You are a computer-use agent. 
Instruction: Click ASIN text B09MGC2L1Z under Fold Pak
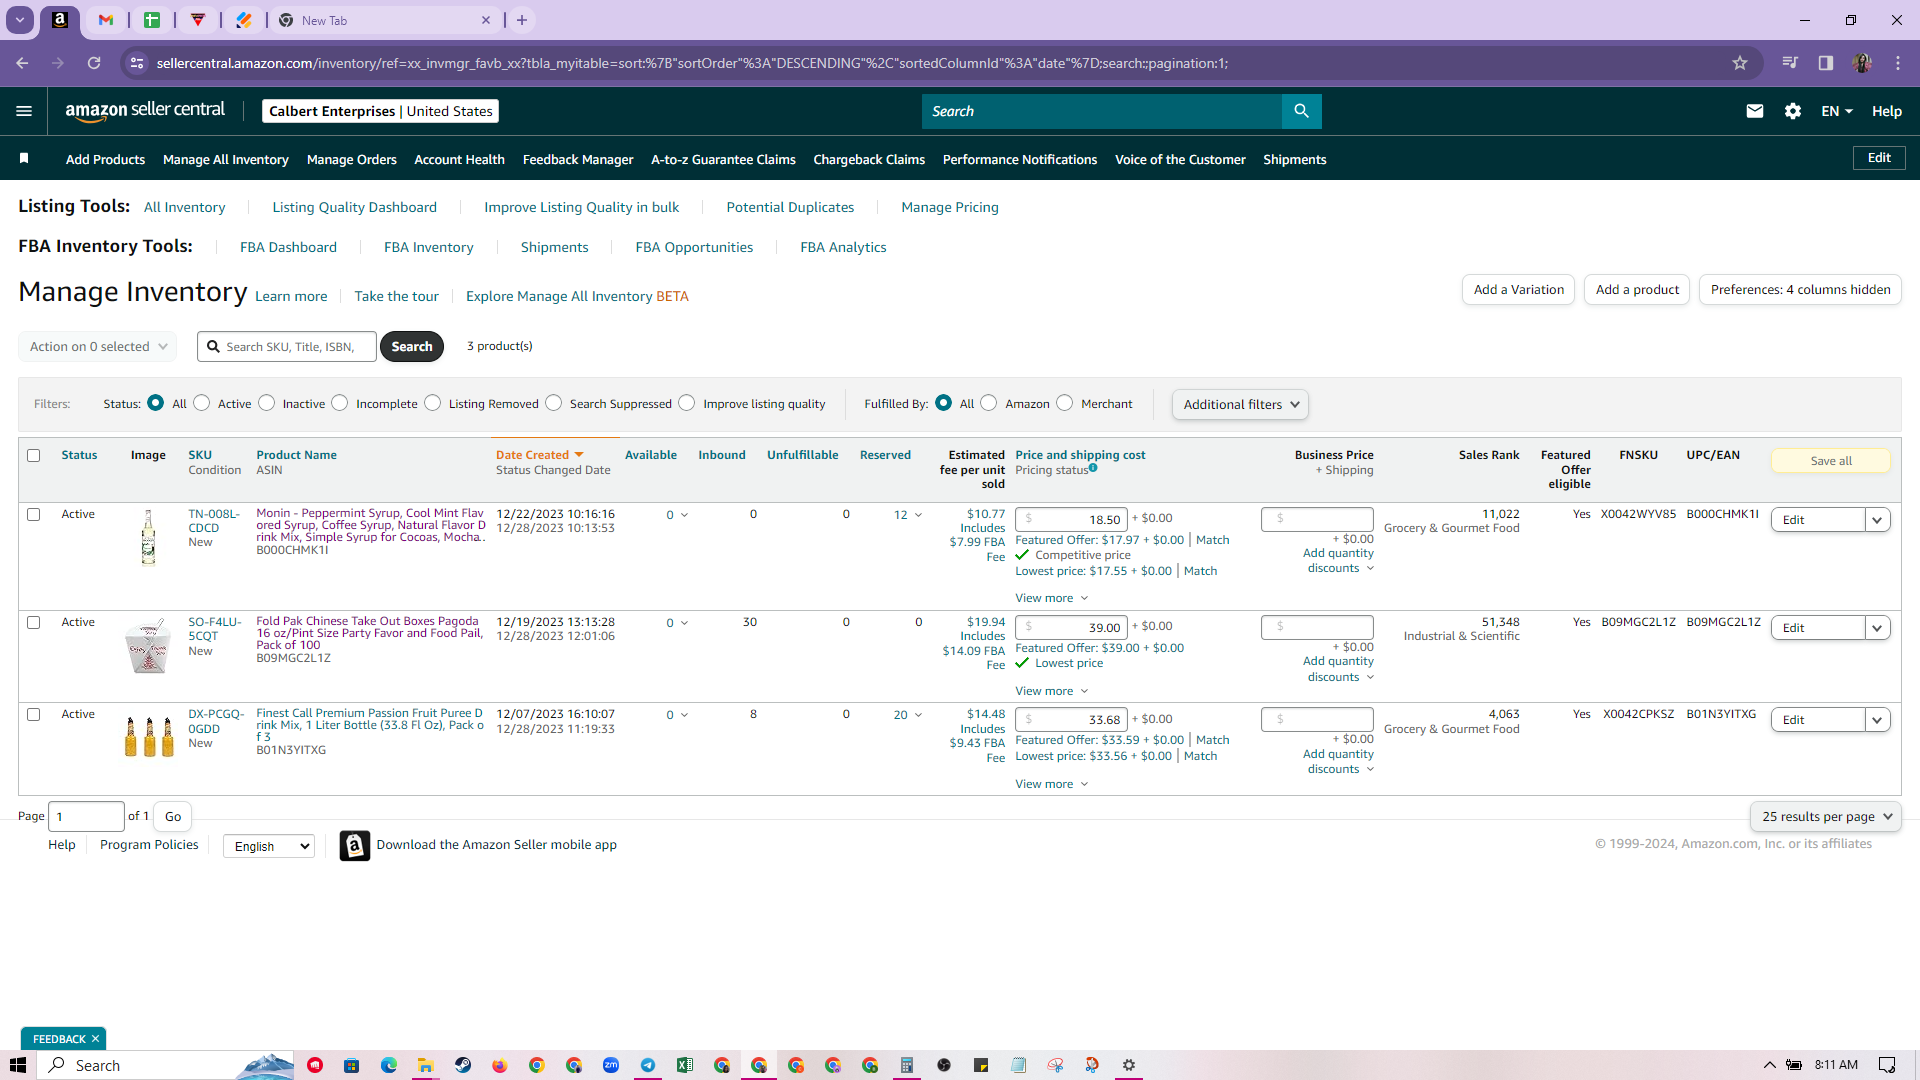[293, 658]
